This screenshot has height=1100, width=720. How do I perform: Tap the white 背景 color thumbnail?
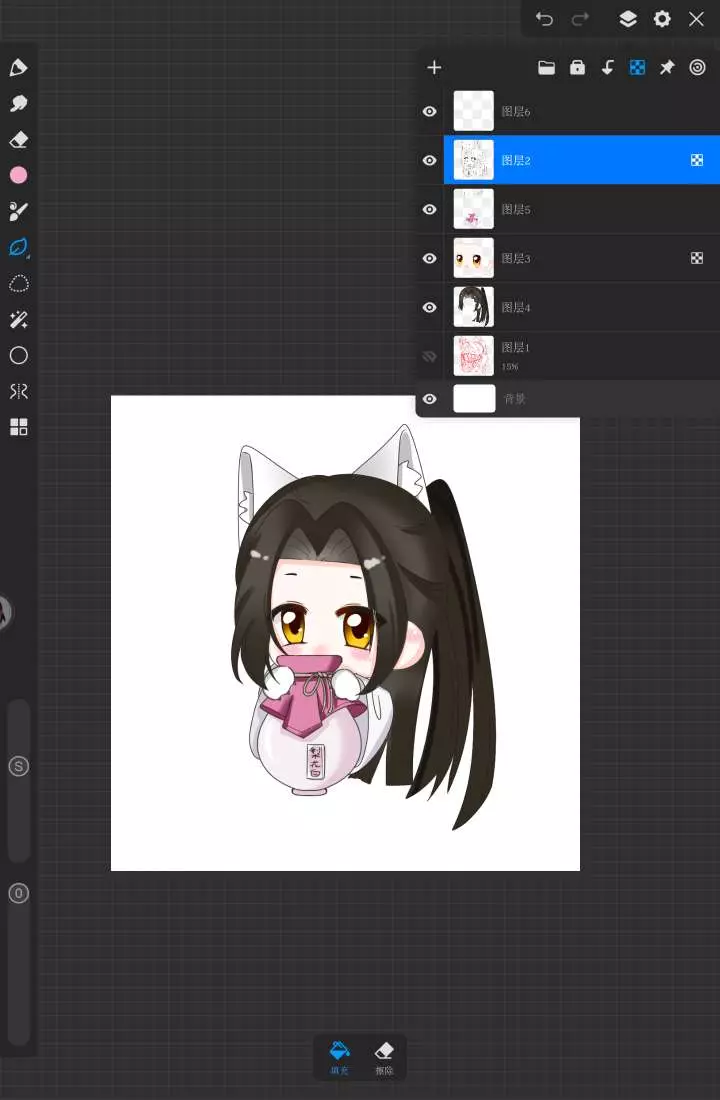474,398
